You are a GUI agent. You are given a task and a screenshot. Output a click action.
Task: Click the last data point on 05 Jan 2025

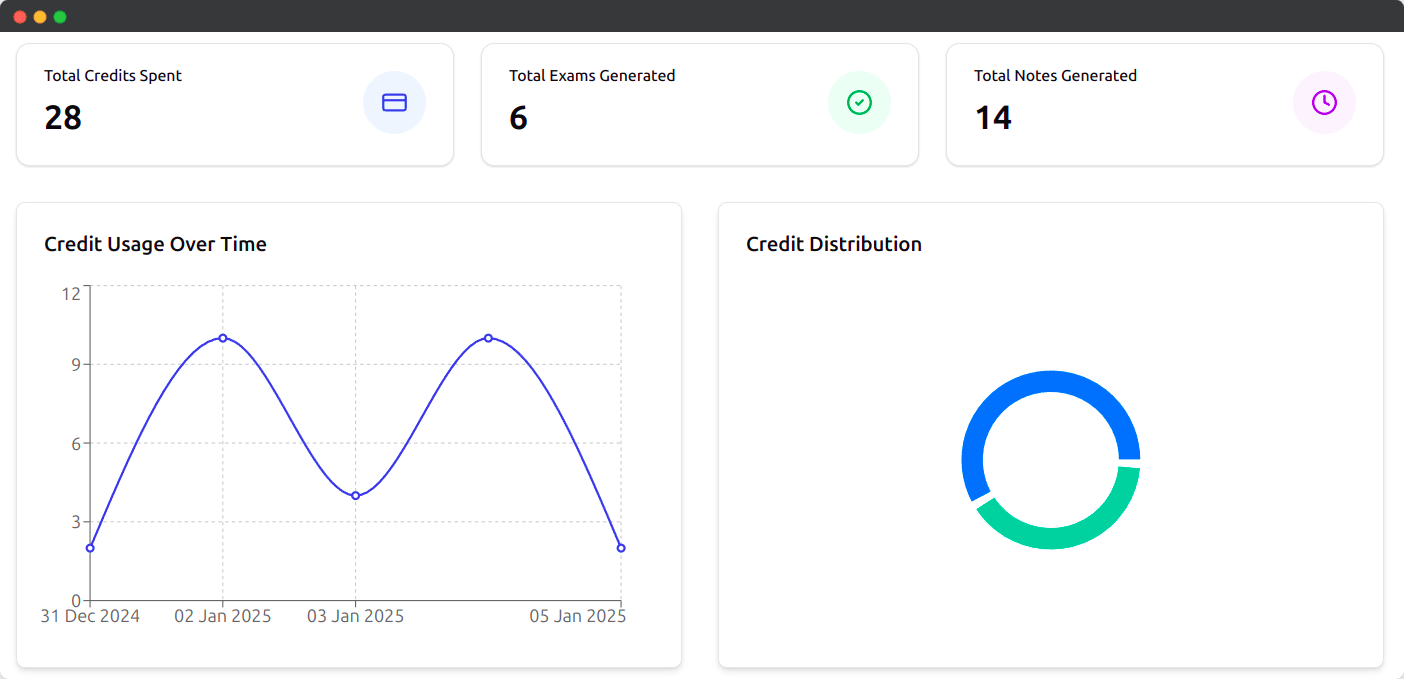pyautogui.click(x=621, y=547)
